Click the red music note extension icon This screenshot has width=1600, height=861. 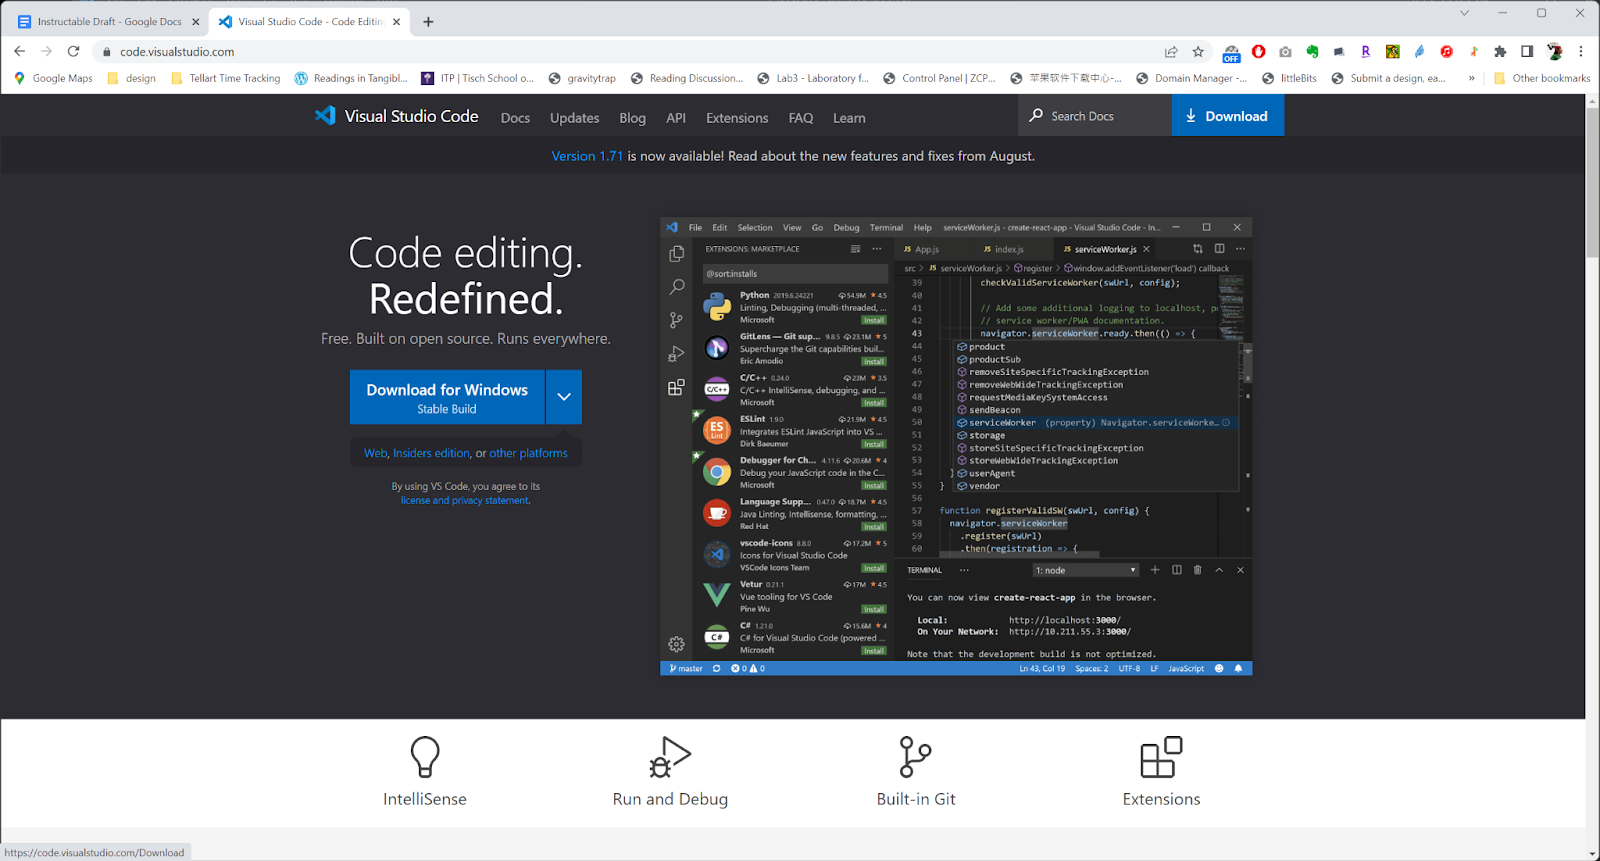click(x=1447, y=52)
